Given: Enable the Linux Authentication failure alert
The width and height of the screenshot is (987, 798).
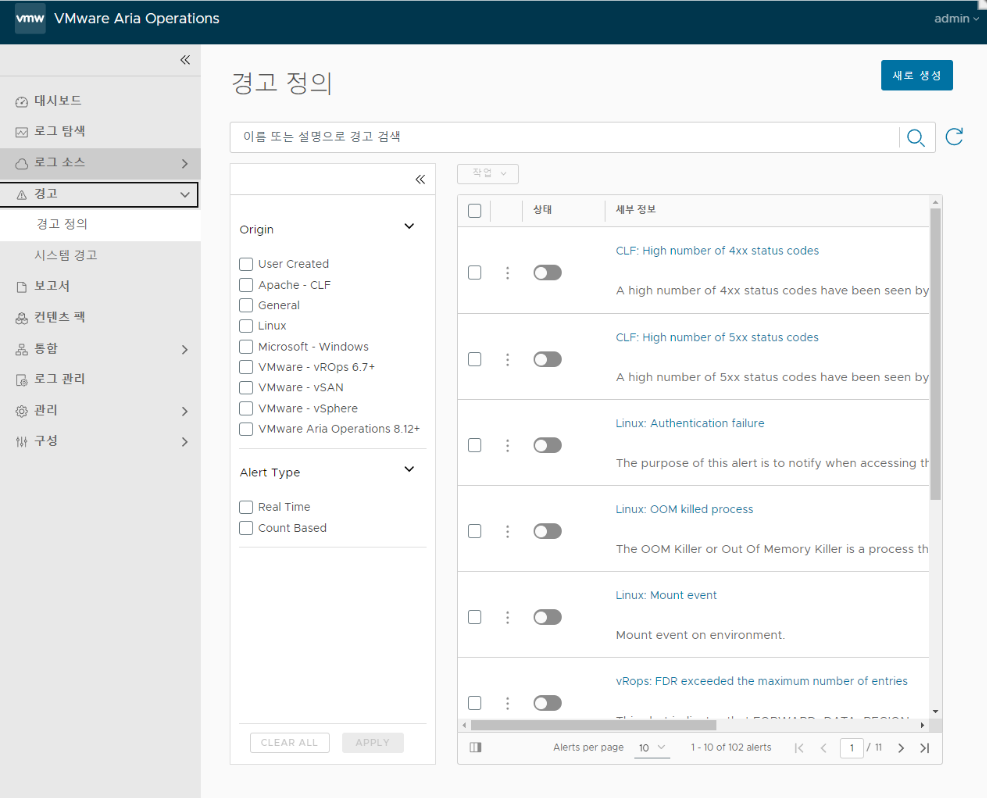Looking at the screenshot, I should point(547,446).
